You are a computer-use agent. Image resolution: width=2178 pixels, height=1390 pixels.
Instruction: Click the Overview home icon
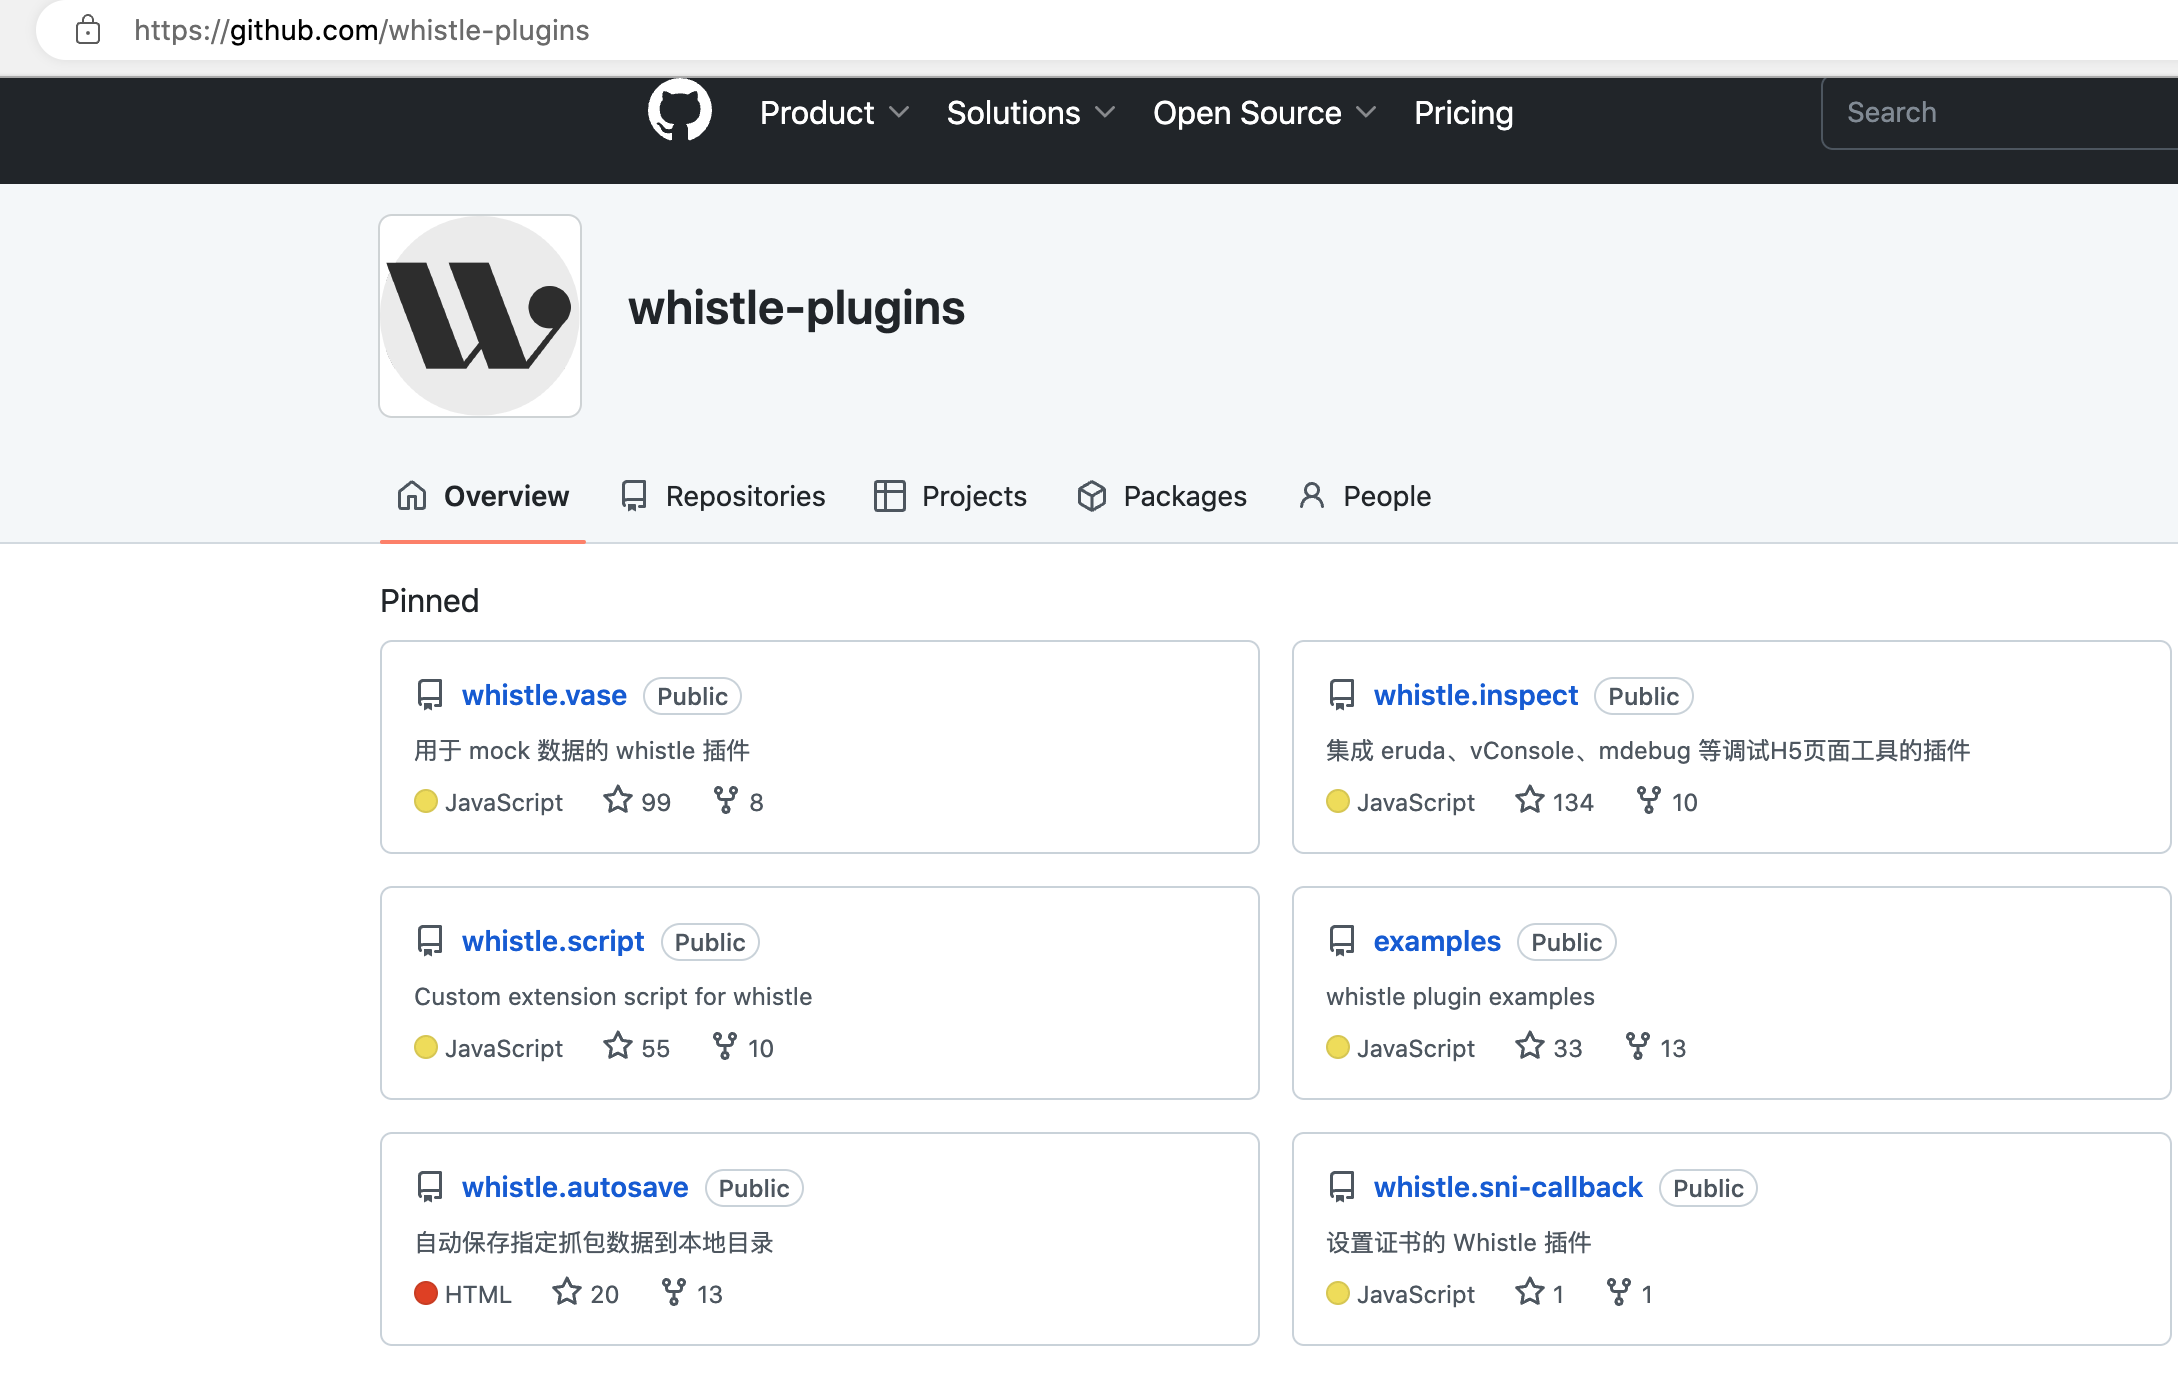(412, 496)
